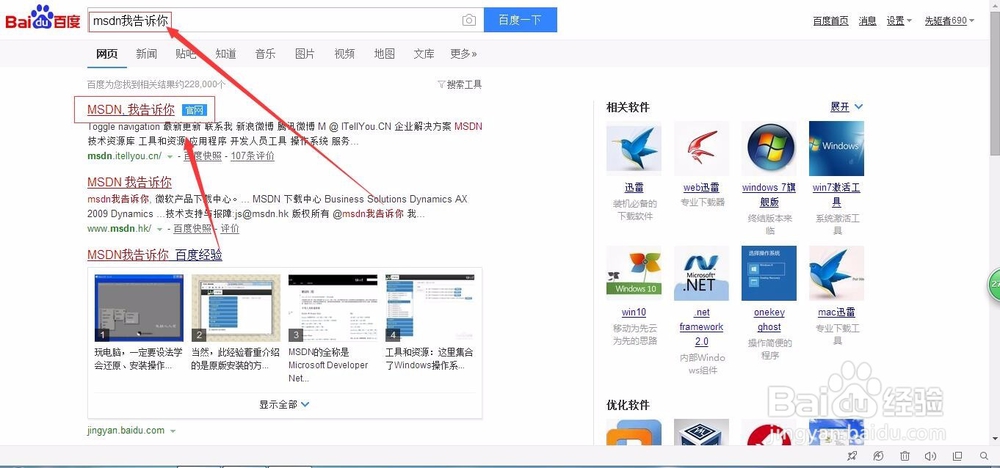Open the MSDN 我告诉你 msdn.hk result link
Screen dimensions: 1000x468
point(129,182)
